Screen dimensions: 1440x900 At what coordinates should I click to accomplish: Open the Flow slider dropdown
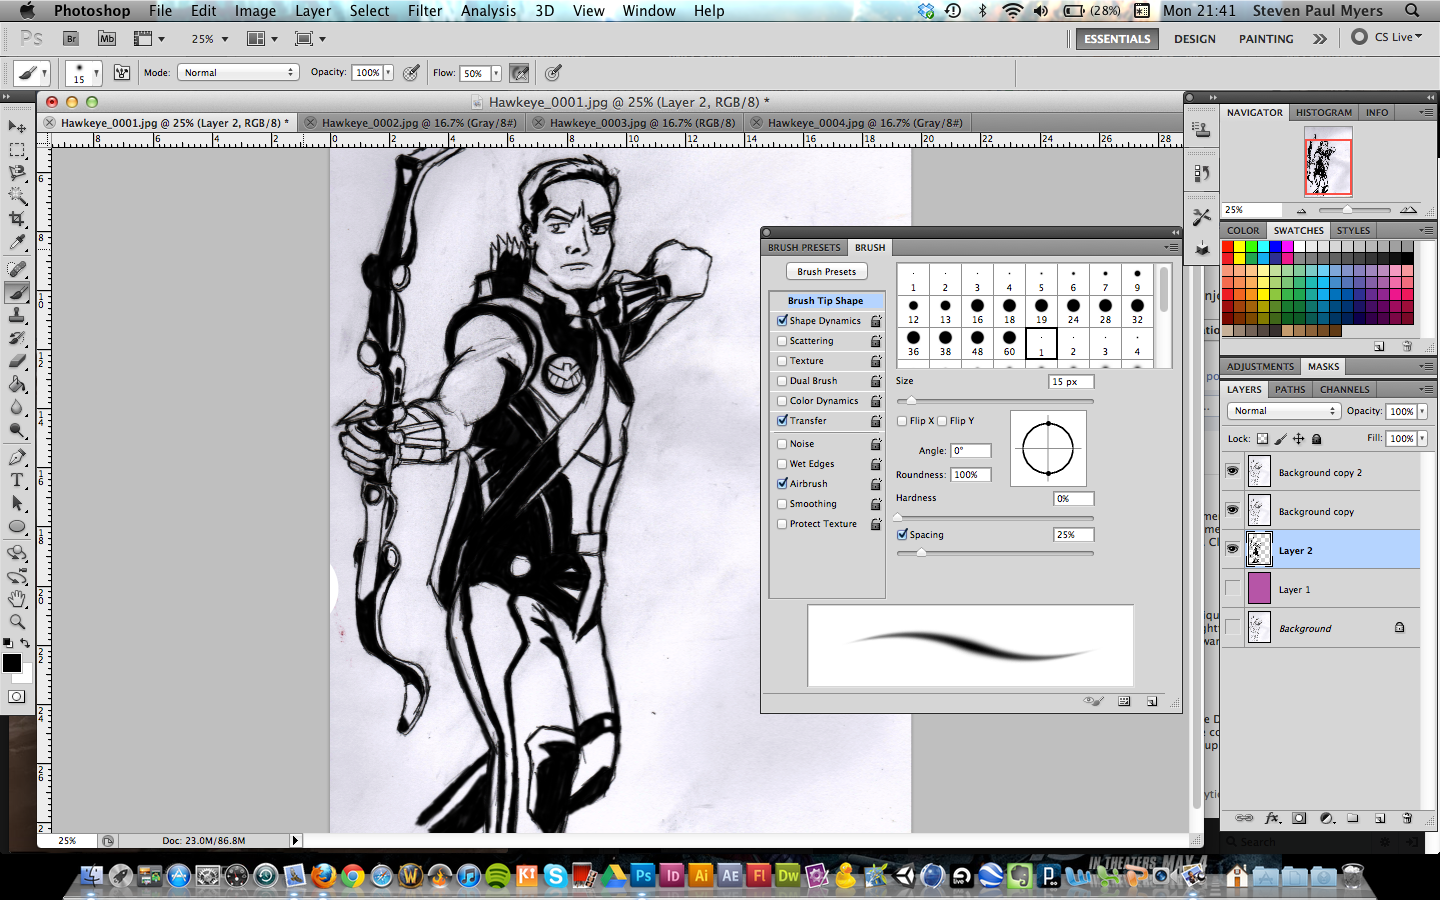496,73
